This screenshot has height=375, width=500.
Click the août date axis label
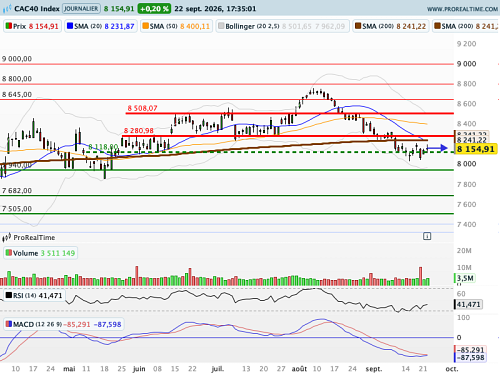[x=299, y=369]
